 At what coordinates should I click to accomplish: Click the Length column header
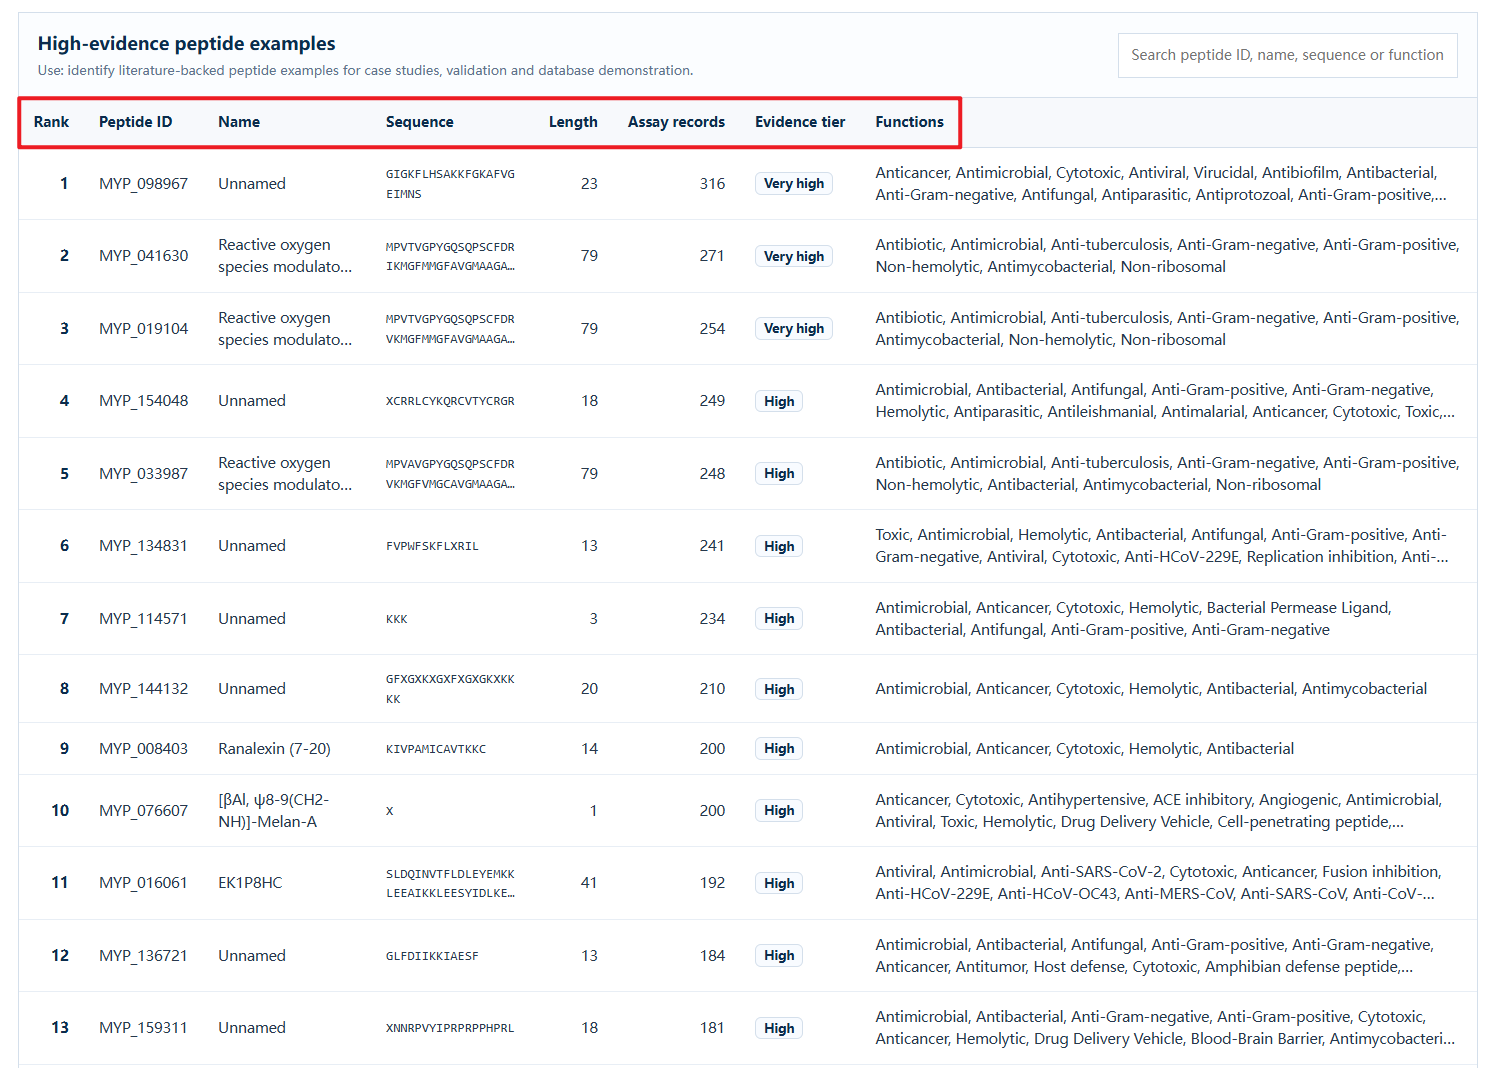(573, 122)
